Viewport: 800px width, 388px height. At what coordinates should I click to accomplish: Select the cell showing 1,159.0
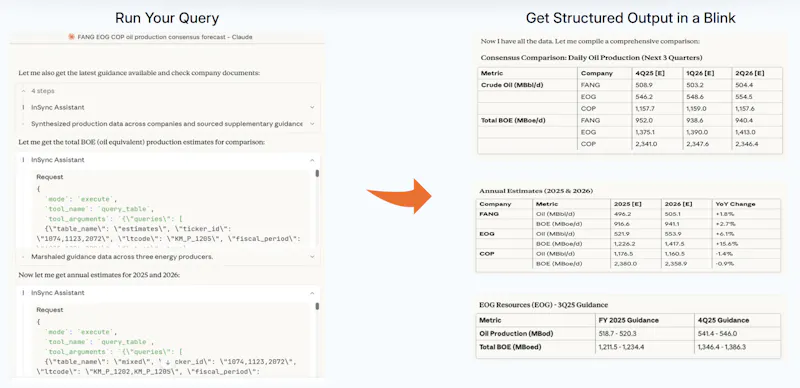[x=707, y=109]
